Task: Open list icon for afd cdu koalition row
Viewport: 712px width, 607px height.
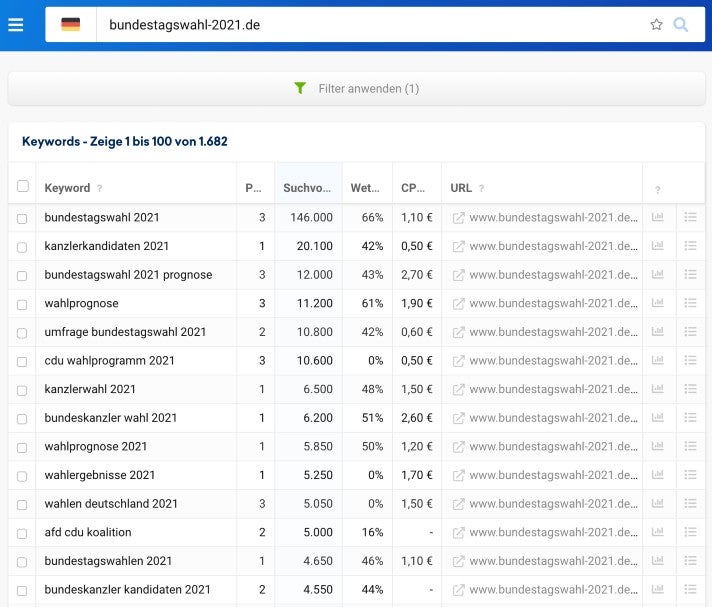Action: 690,532
